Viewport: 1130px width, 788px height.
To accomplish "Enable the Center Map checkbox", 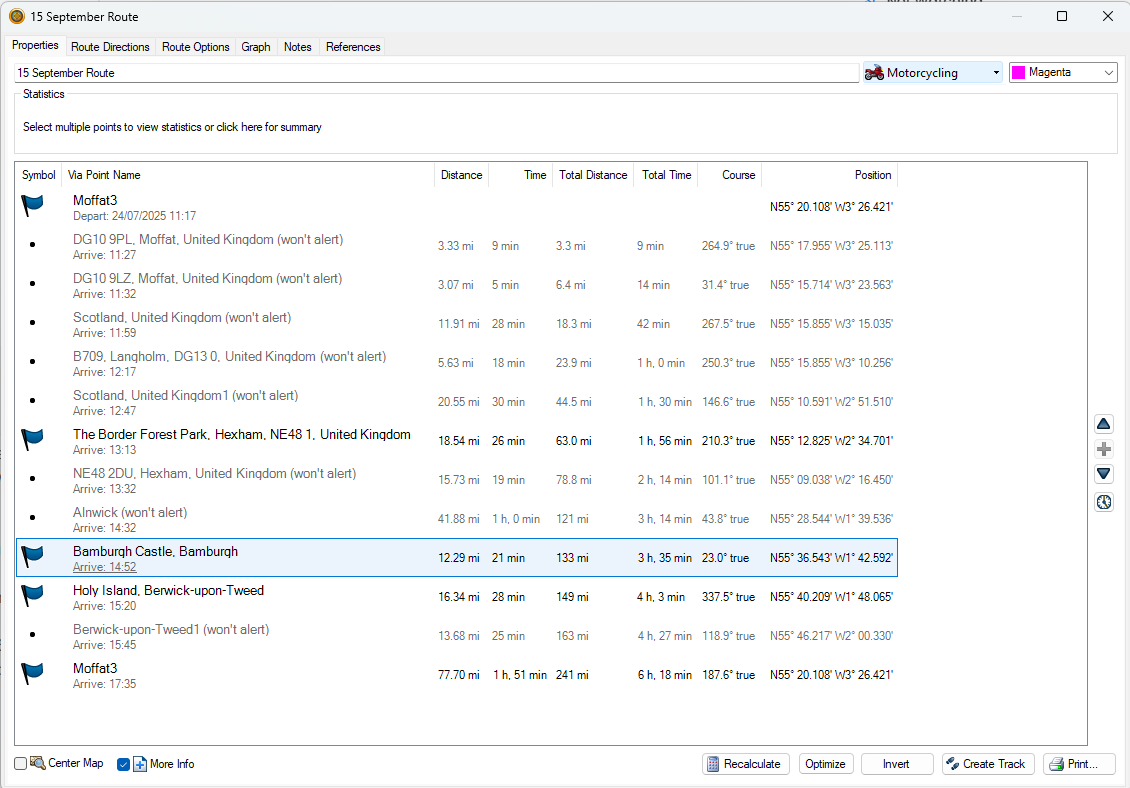I will click(x=21, y=763).
